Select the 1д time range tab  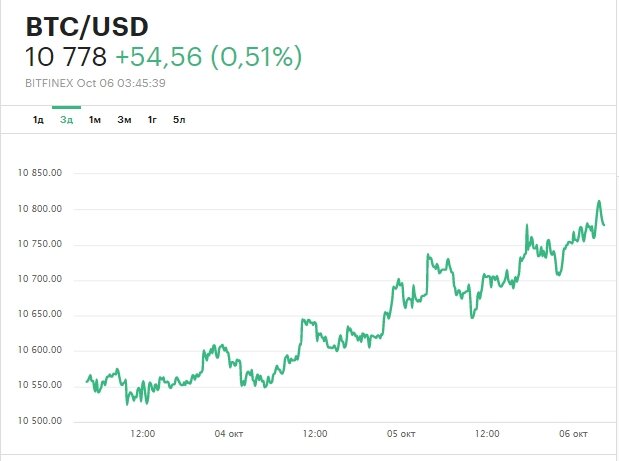point(38,120)
